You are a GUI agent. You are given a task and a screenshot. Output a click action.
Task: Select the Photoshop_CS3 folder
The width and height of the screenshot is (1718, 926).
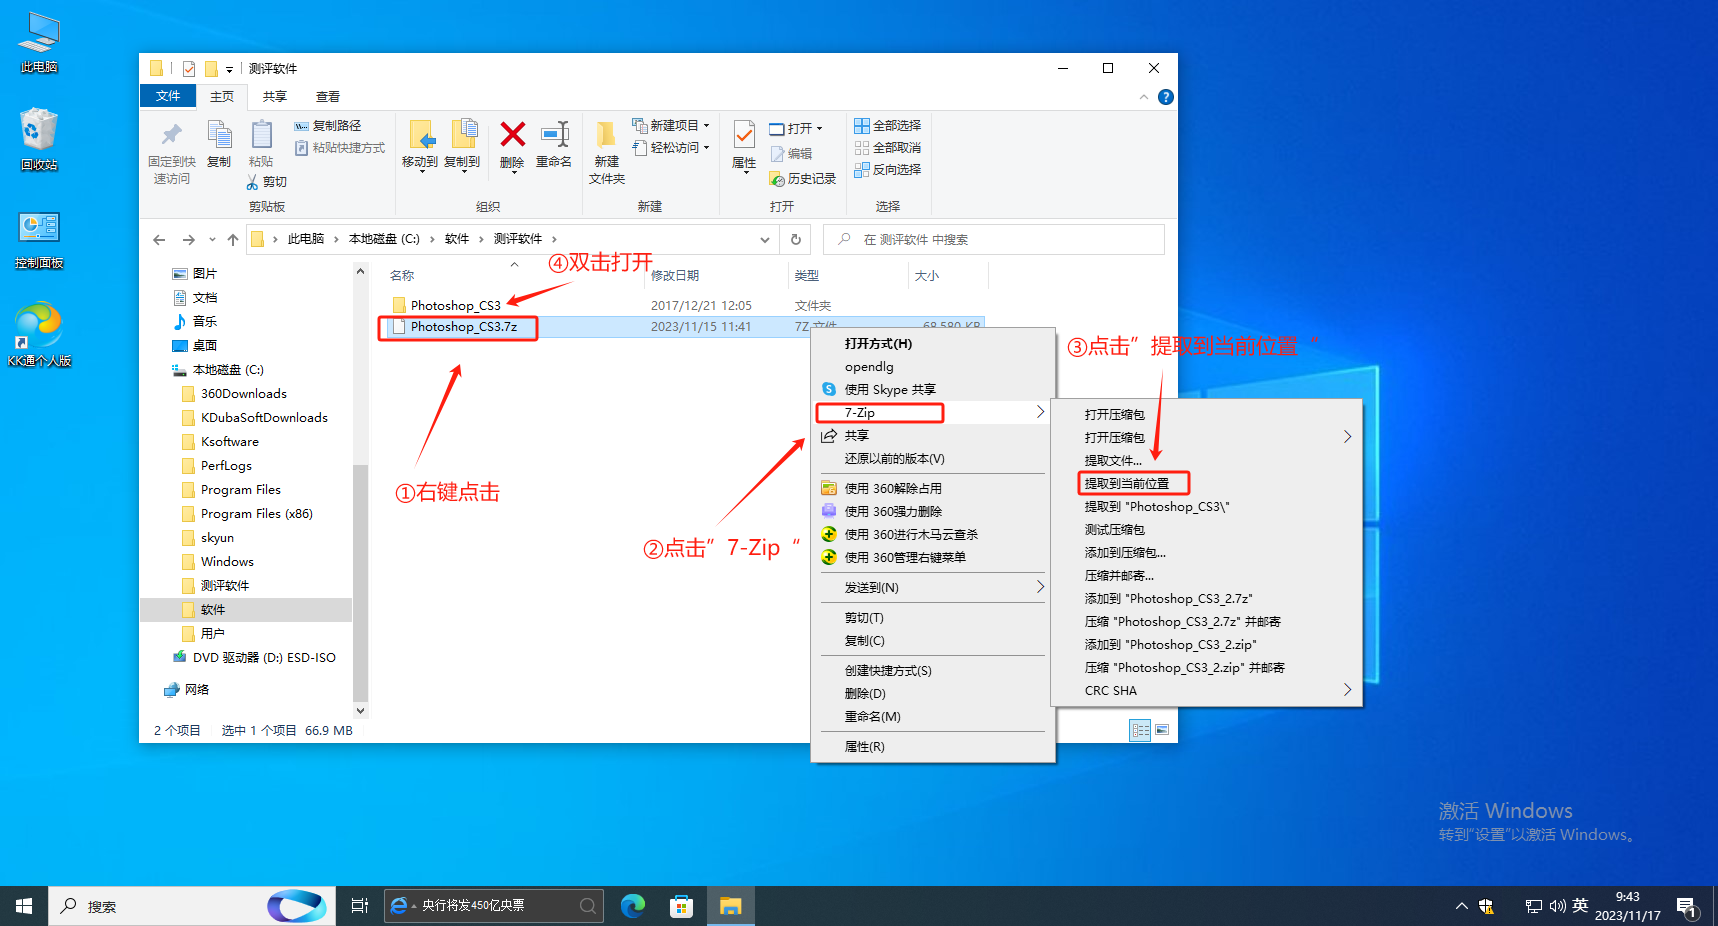pyautogui.click(x=456, y=306)
